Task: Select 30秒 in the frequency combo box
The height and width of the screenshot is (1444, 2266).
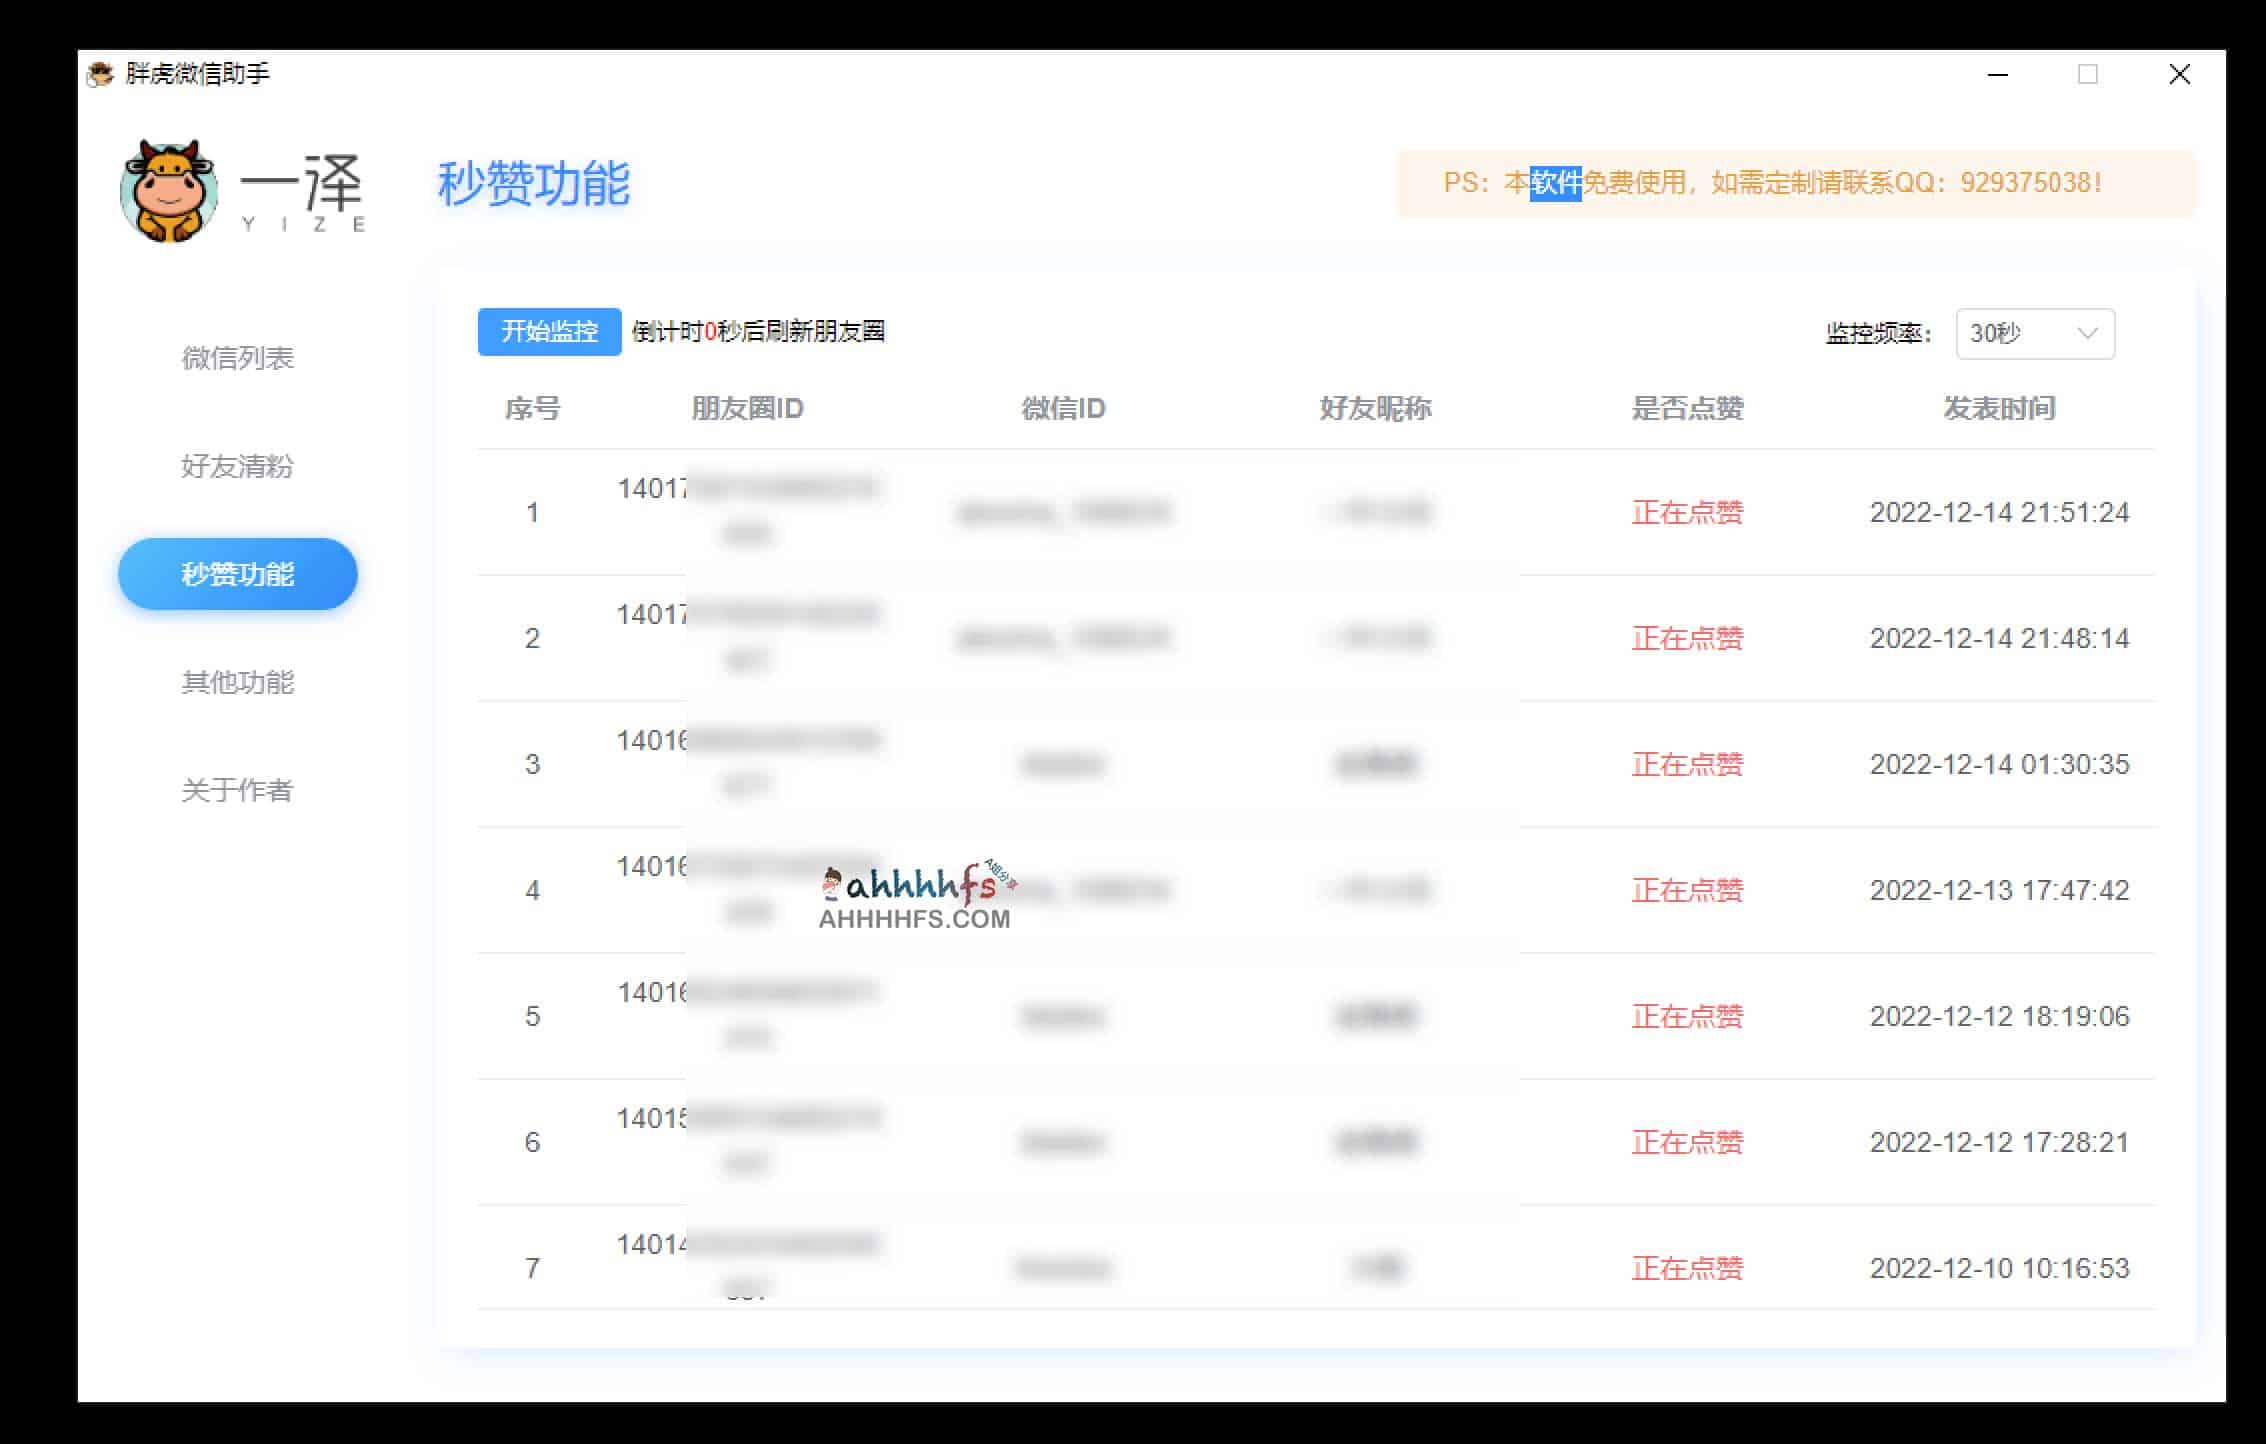Action: (x=2010, y=334)
